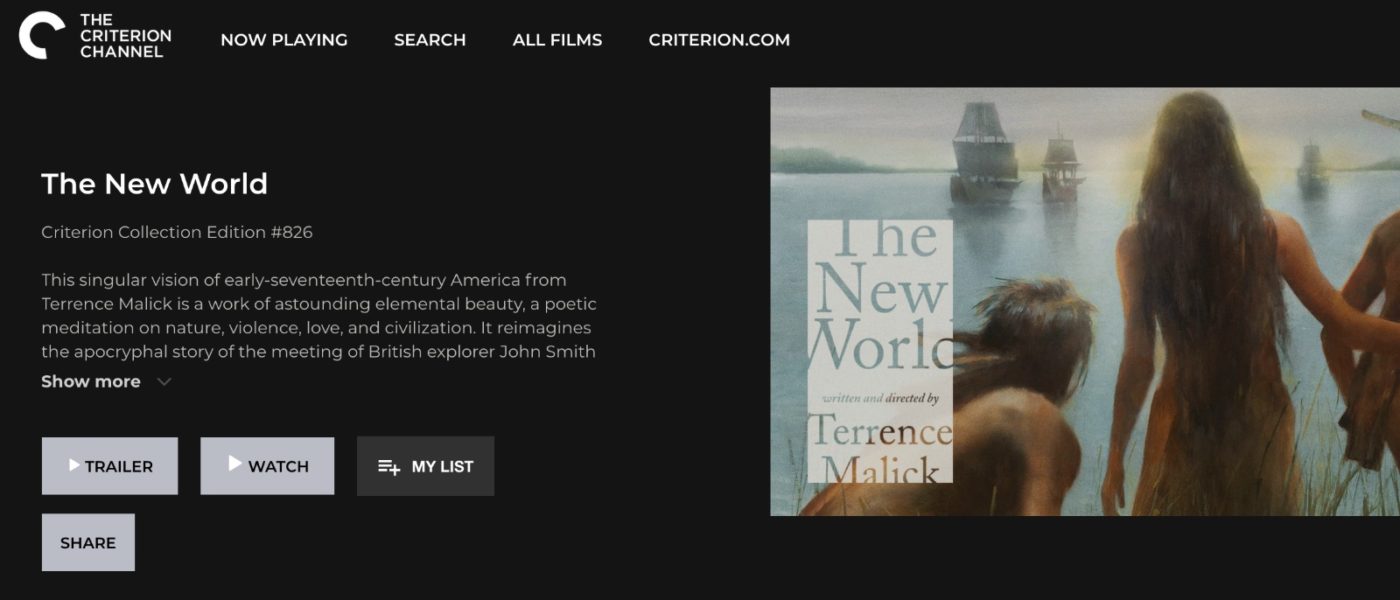The width and height of the screenshot is (1400, 600).
Task: Click the white title card on the poster
Action: point(879,351)
